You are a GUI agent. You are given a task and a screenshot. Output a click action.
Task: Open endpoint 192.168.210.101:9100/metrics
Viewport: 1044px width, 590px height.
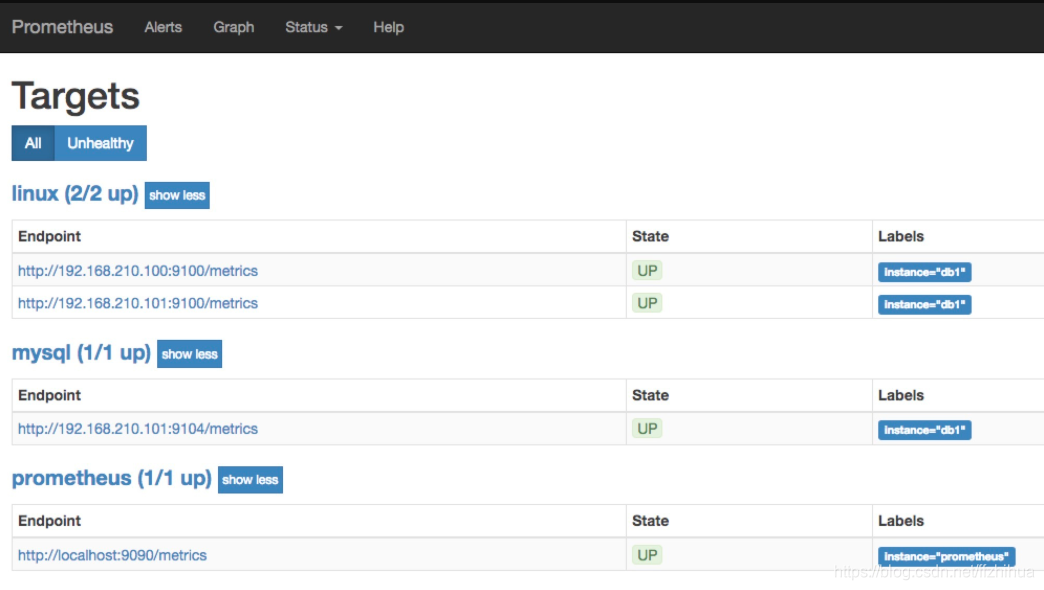tap(138, 303)
